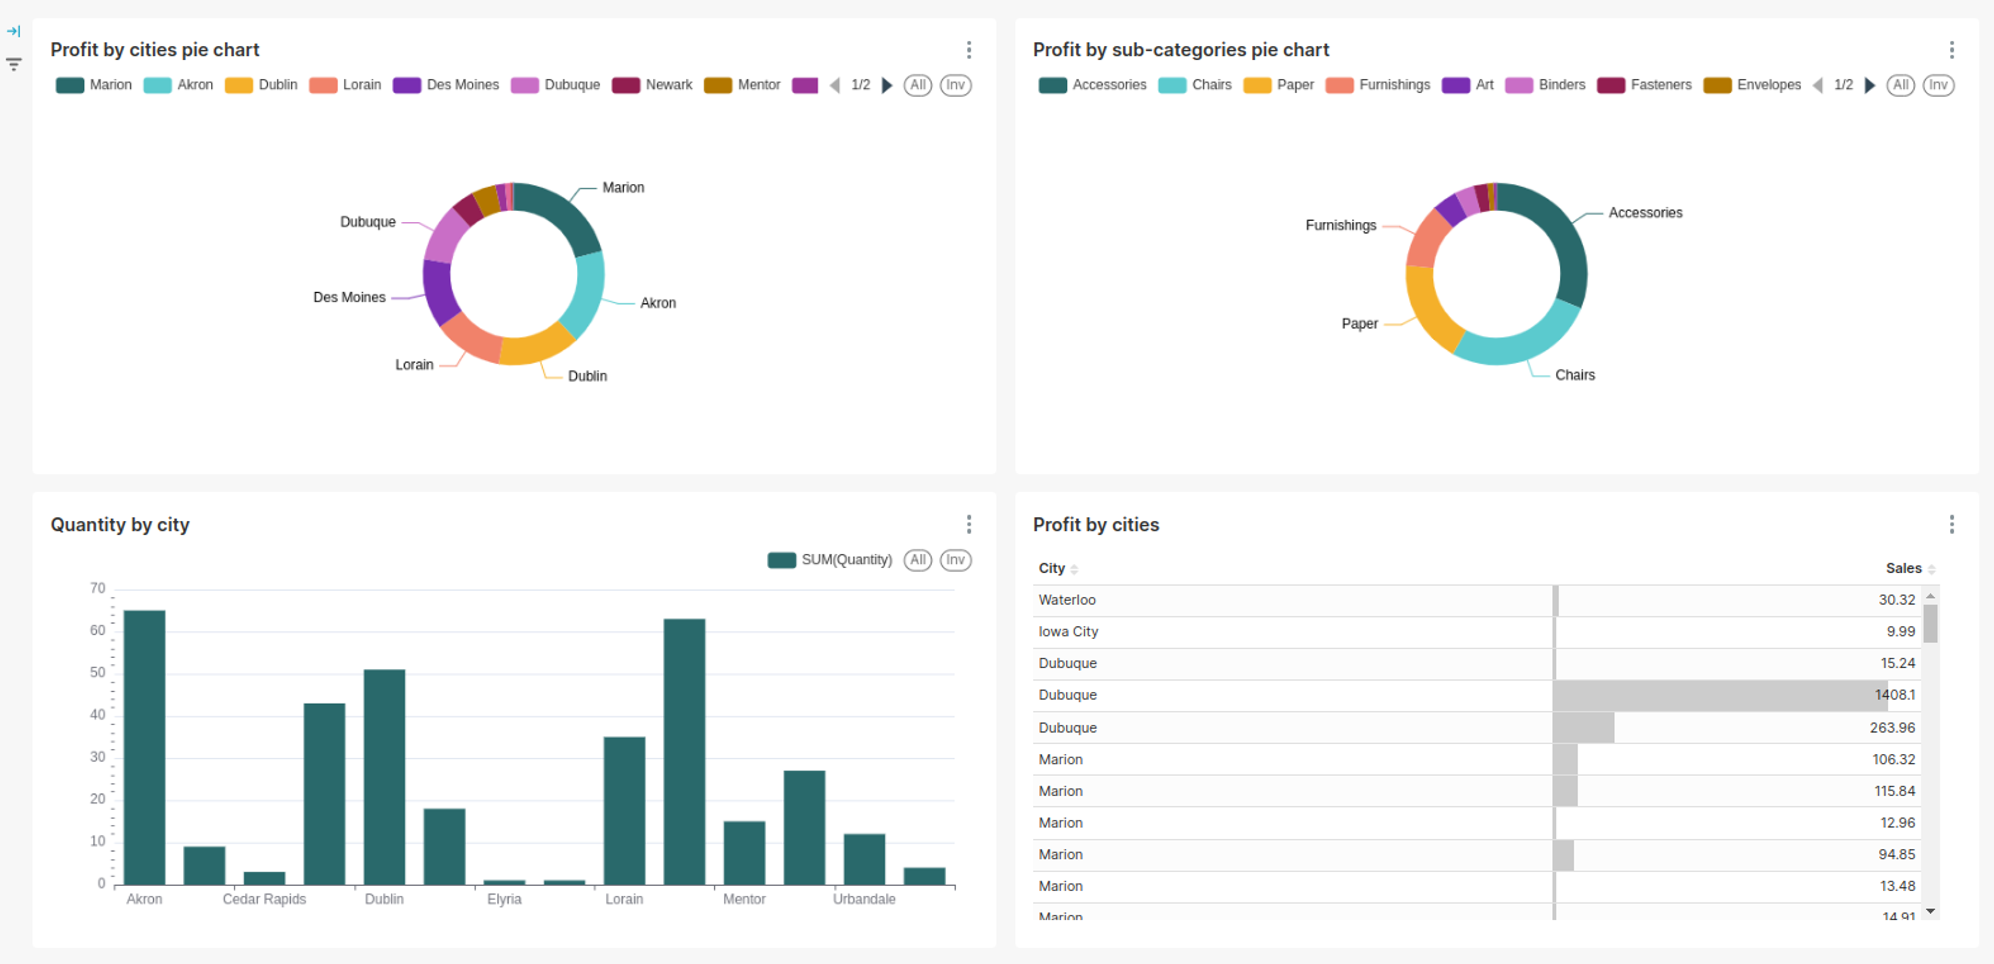Screen dimensions: 1994x964
Task: Sort the Sales column using its sort icon
Action: (x=1929, y=568)
